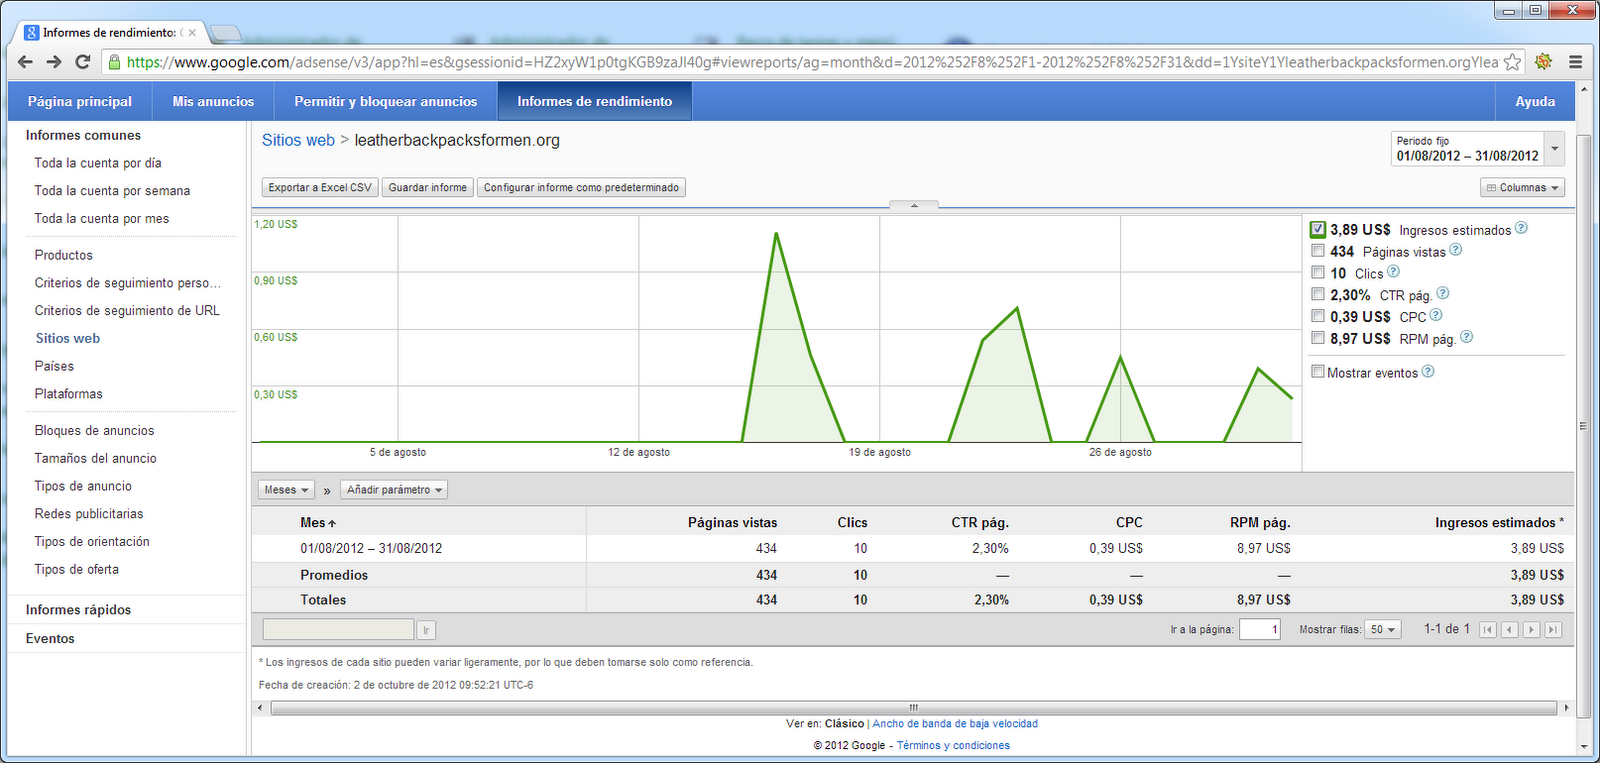This screenshot has width=1600, height=763.
Task: Go to last page of results
Action: pyautogui.click(x=1553, y=630)
